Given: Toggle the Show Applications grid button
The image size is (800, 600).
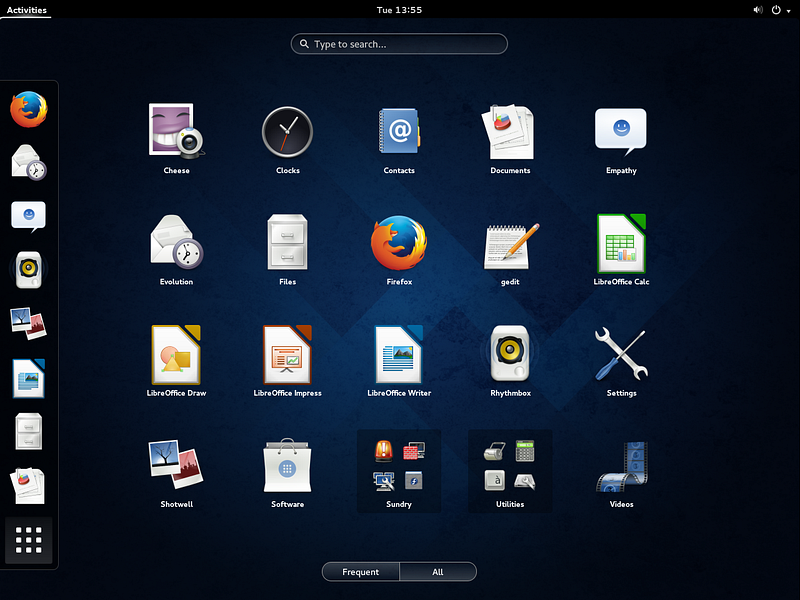Looking at the screenshot, I should (x=29, y=540).
